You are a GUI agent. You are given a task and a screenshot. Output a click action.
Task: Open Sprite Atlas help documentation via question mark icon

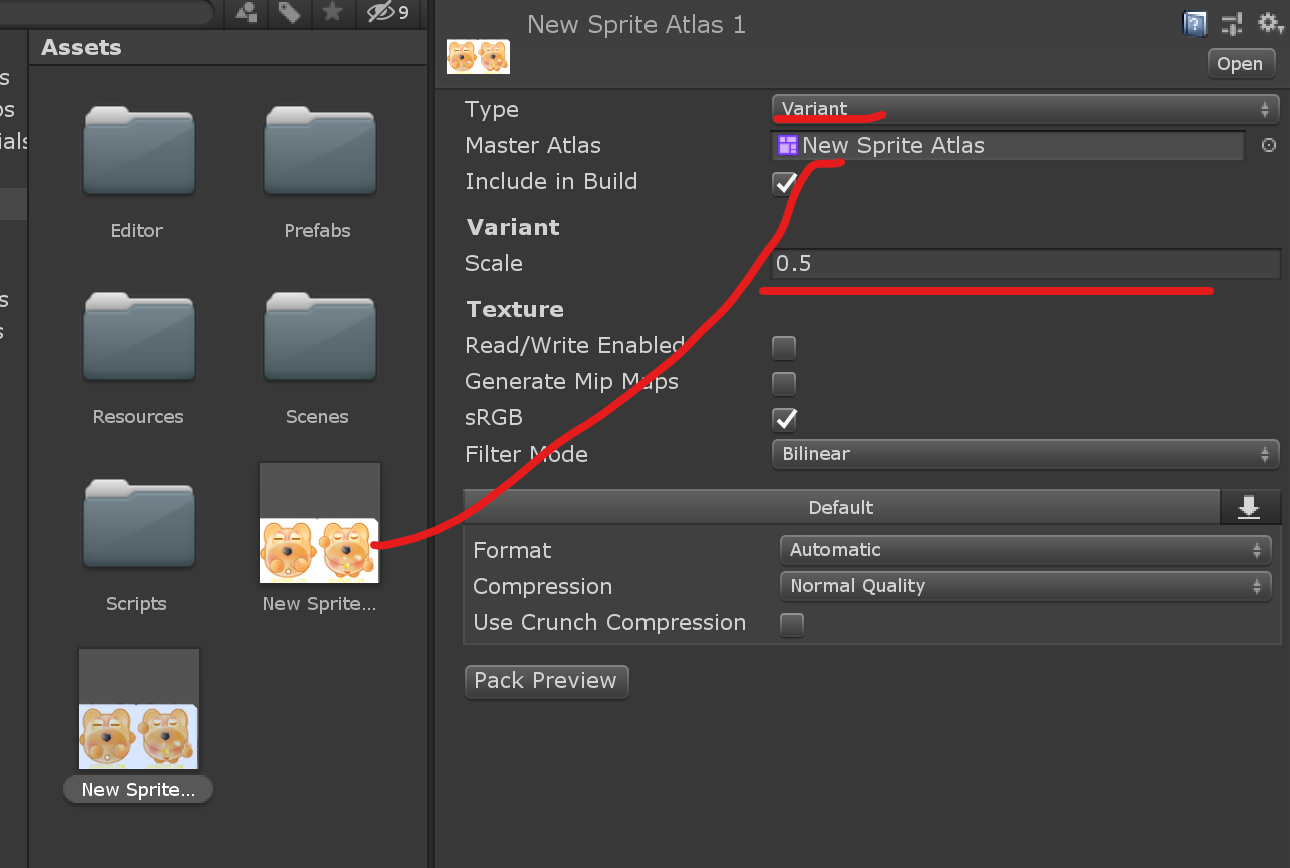click(1194, 23)
